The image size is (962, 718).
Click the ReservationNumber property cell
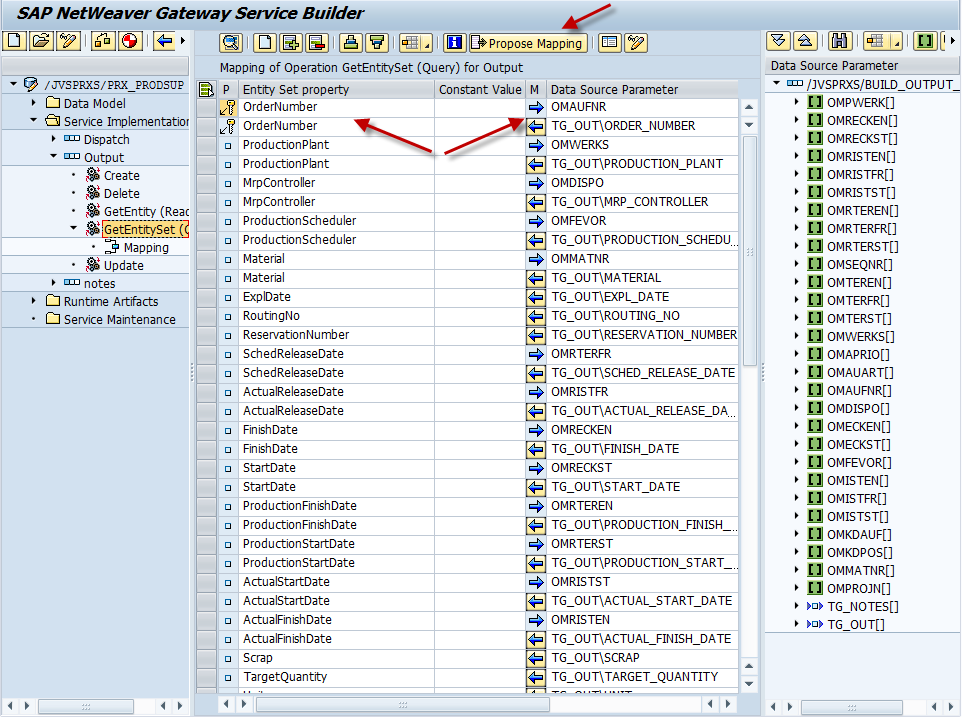click(336, 335)
